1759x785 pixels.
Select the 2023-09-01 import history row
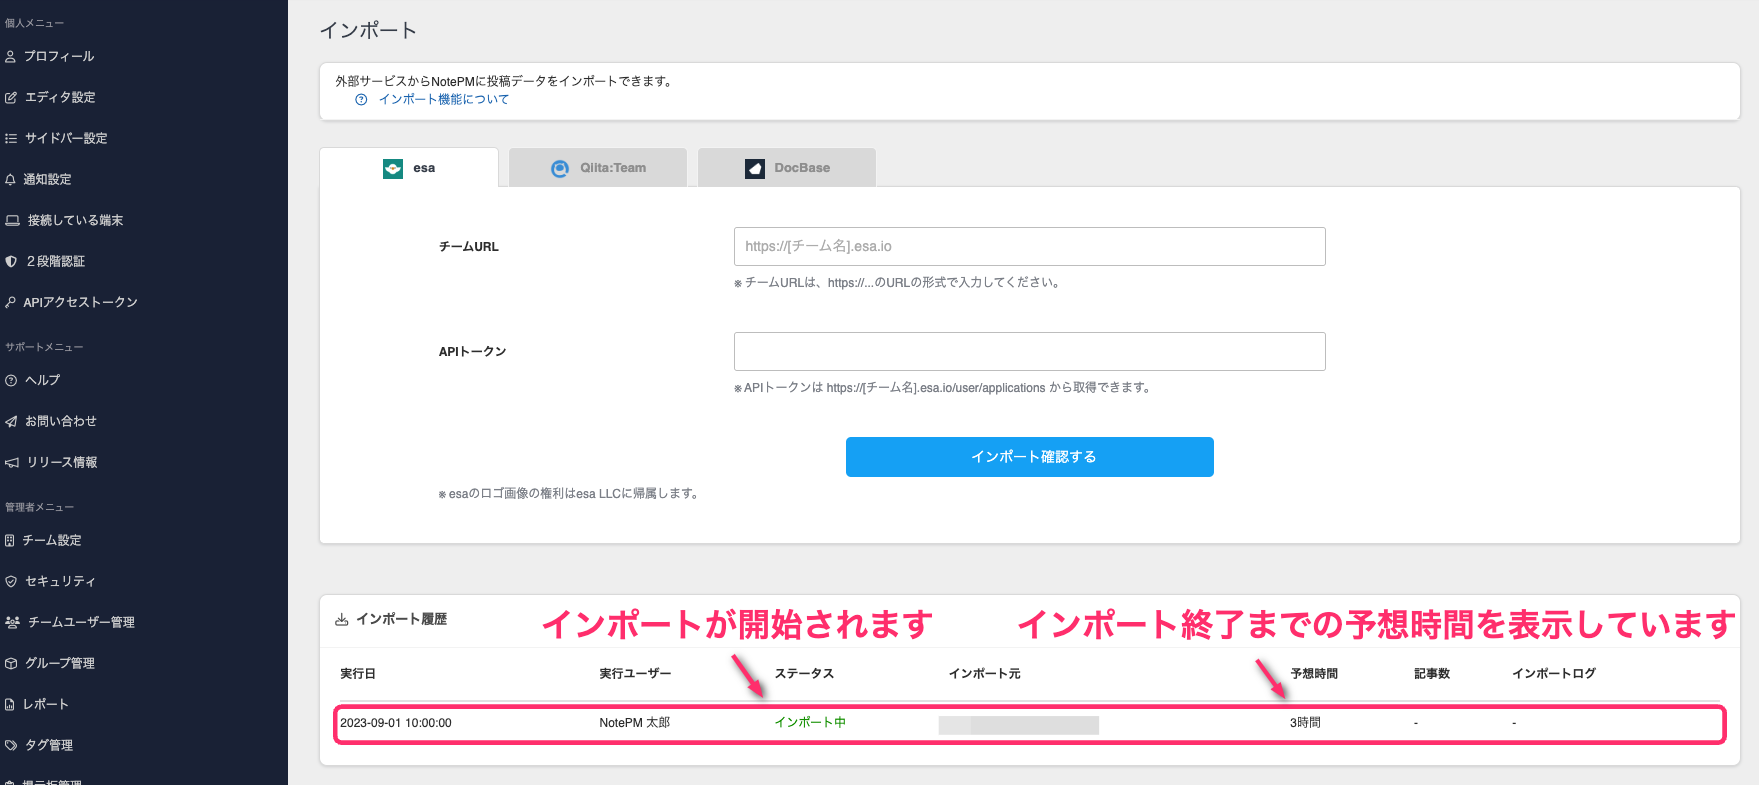point(1029,723)
